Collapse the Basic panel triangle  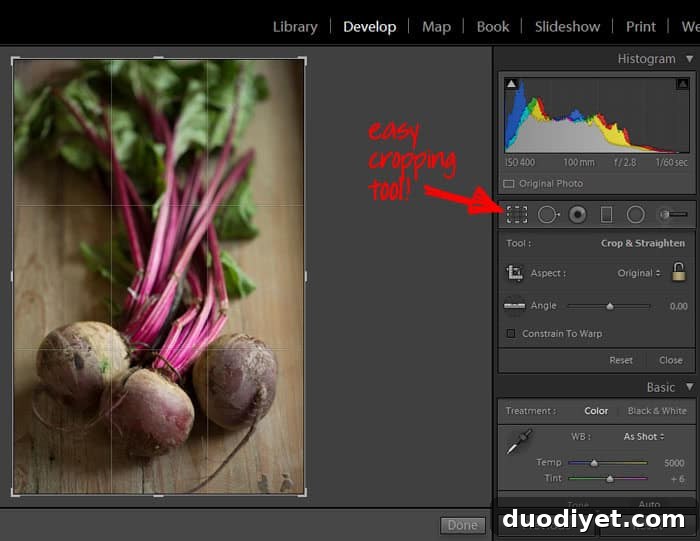point(690,387)
